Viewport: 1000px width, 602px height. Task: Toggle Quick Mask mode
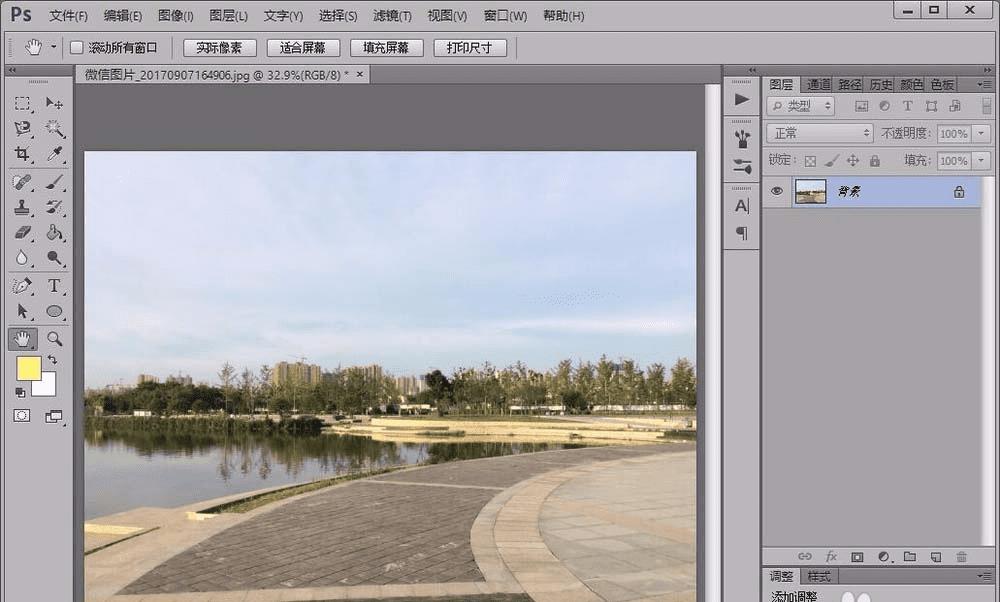coord(22,416)
